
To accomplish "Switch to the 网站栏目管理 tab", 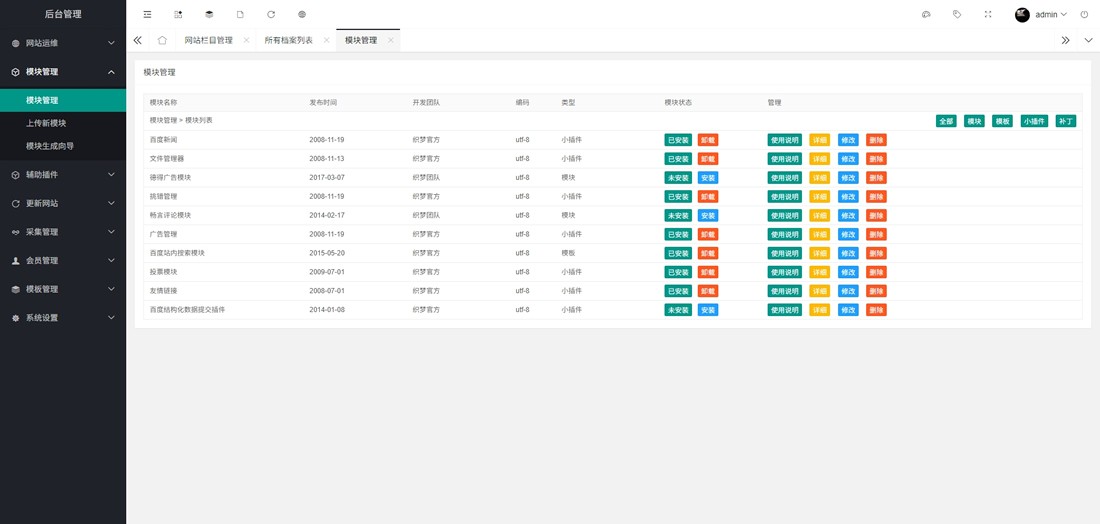I will click(x=208, y=40).
